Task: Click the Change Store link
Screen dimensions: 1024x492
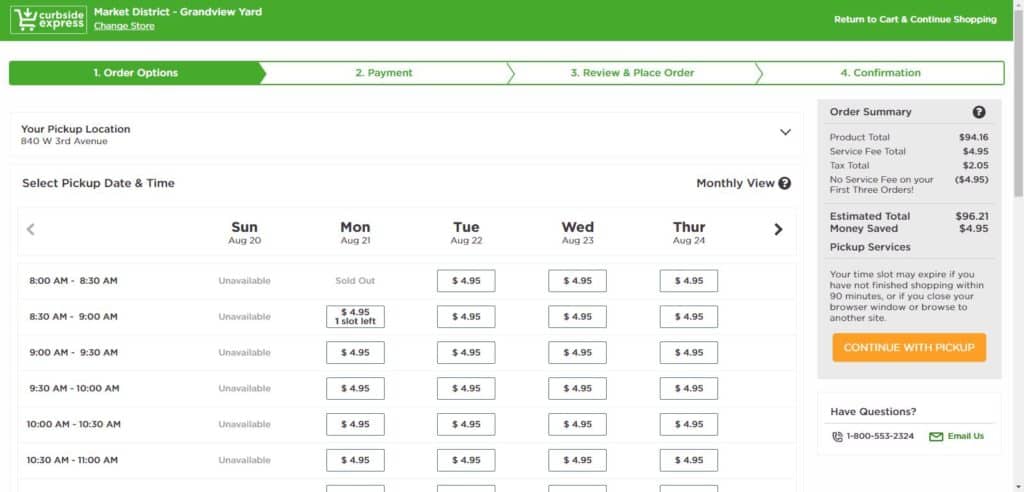Action: pos(124,26)
